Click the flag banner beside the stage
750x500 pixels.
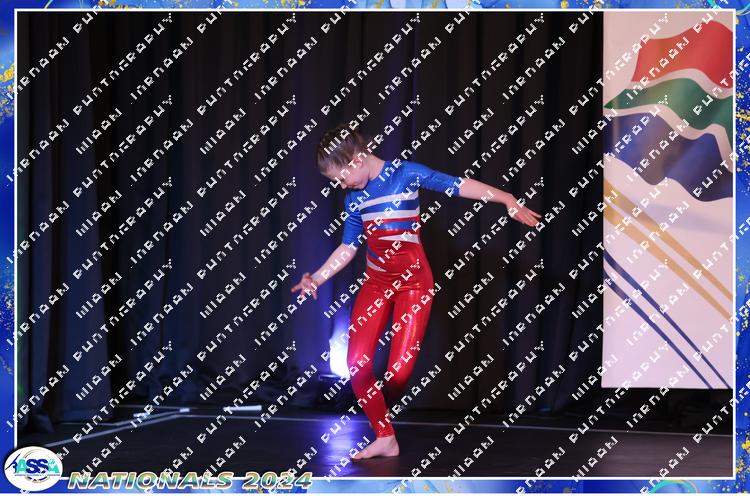(x=668, y=200)
